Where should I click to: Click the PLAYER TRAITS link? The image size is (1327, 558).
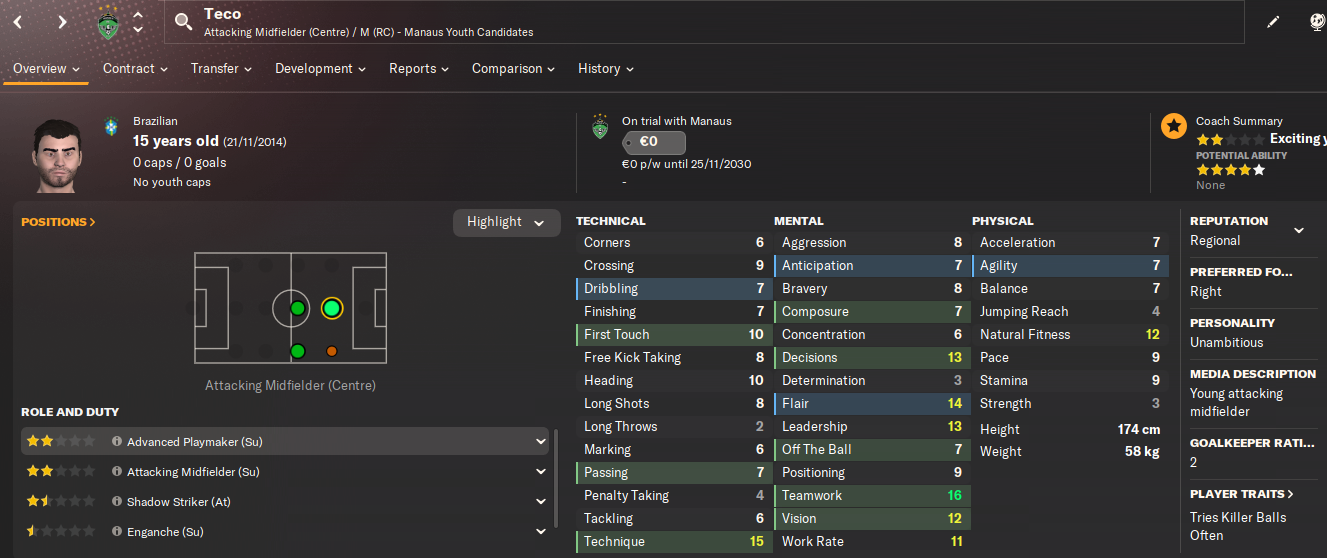click(x=1241, y=494)
